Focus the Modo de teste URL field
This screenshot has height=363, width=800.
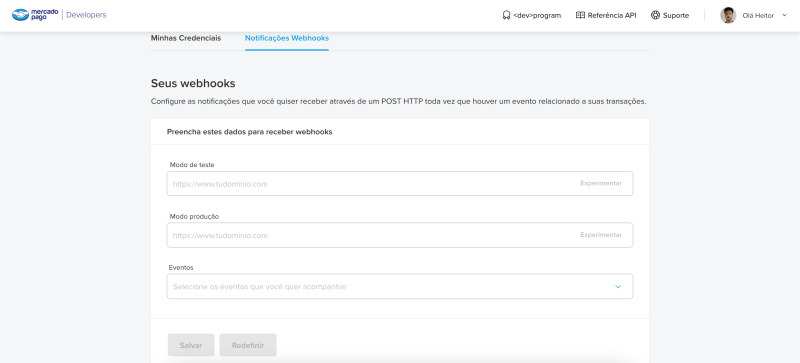399,183
